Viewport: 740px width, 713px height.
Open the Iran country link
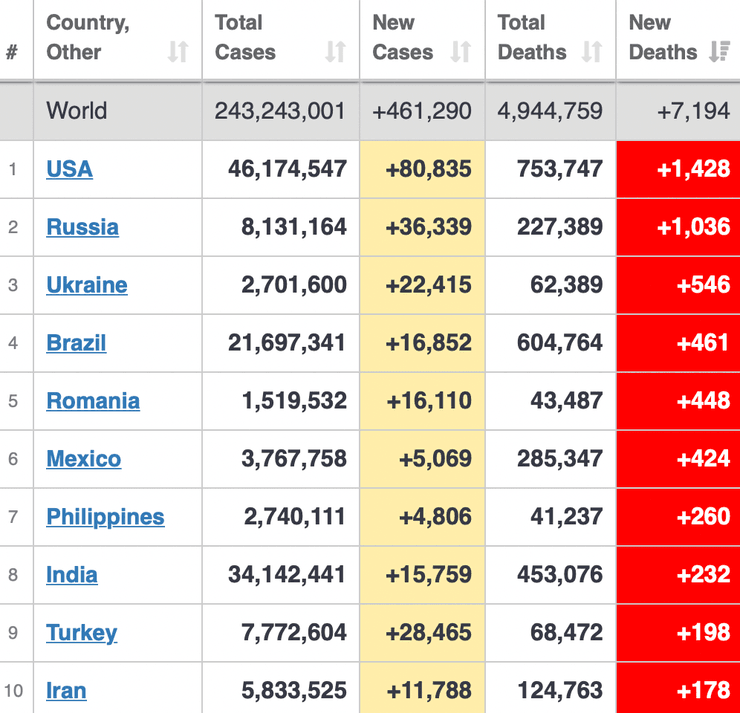66,691
